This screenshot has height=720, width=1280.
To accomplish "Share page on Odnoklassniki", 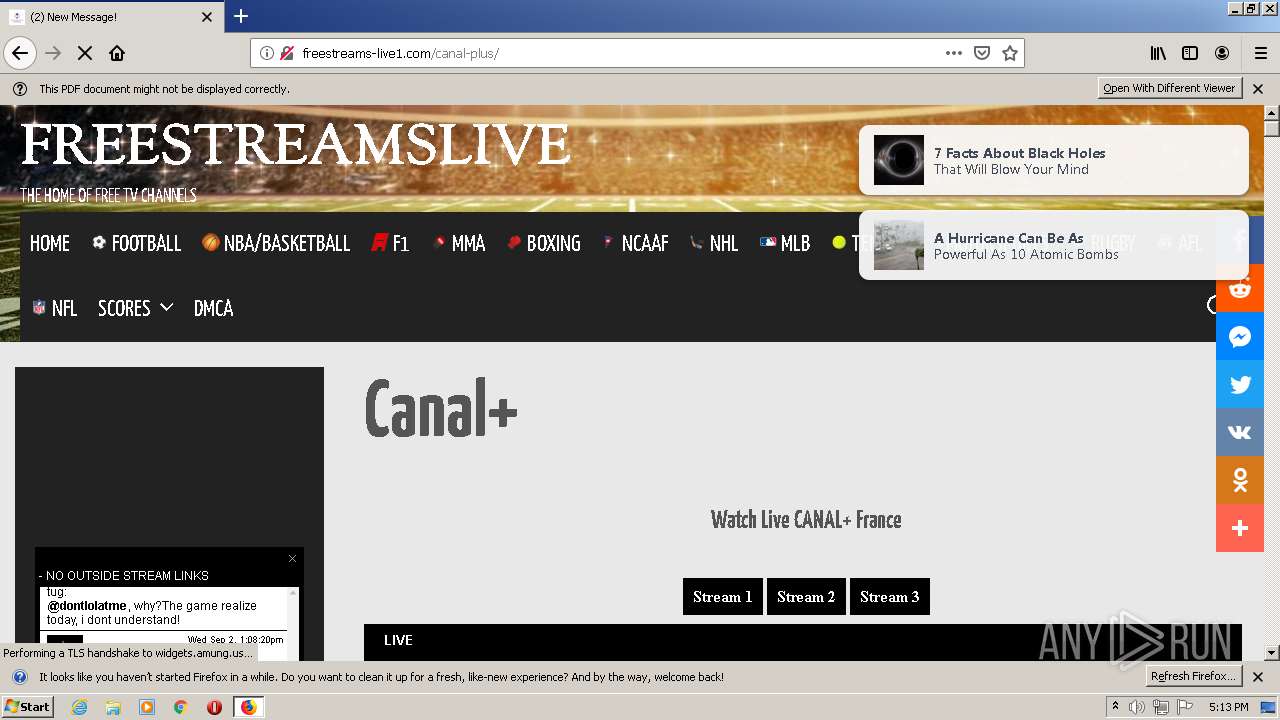I will (1240, 481).
